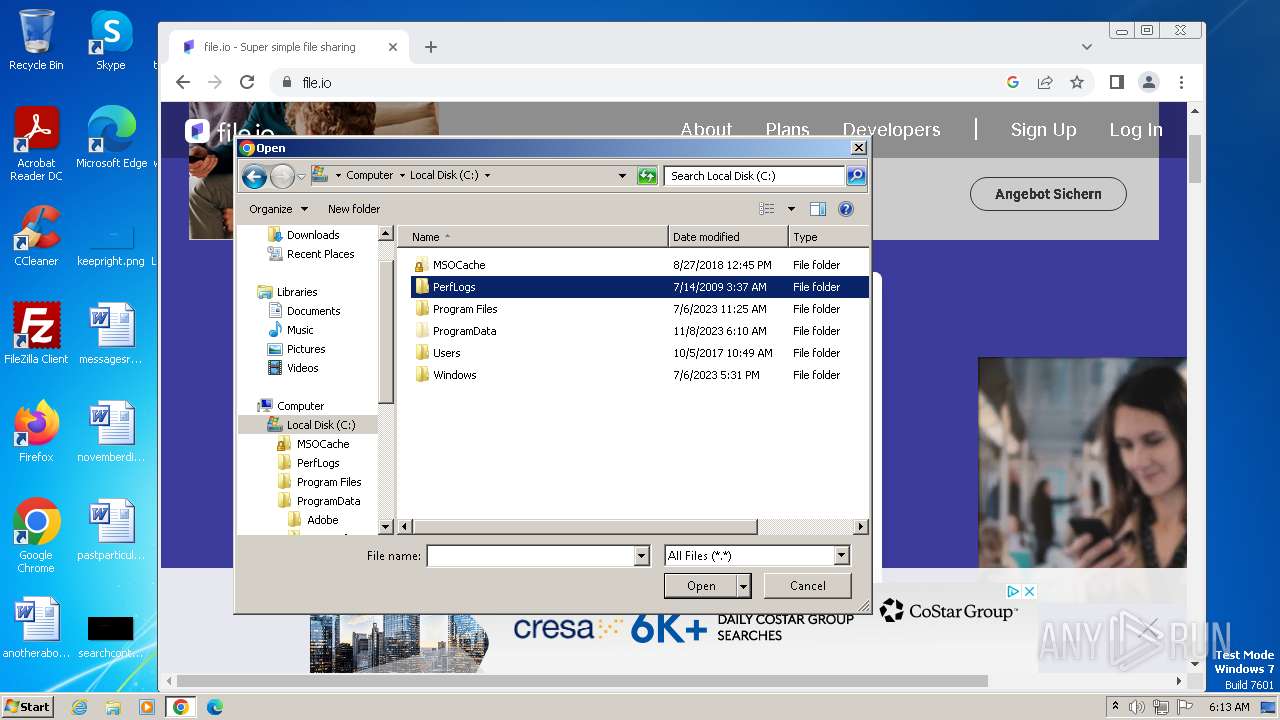Viewport: 1280px width, 720px height.
Task: Open Recycle Bin desktop icon
Action: click(x=36, y=40)
